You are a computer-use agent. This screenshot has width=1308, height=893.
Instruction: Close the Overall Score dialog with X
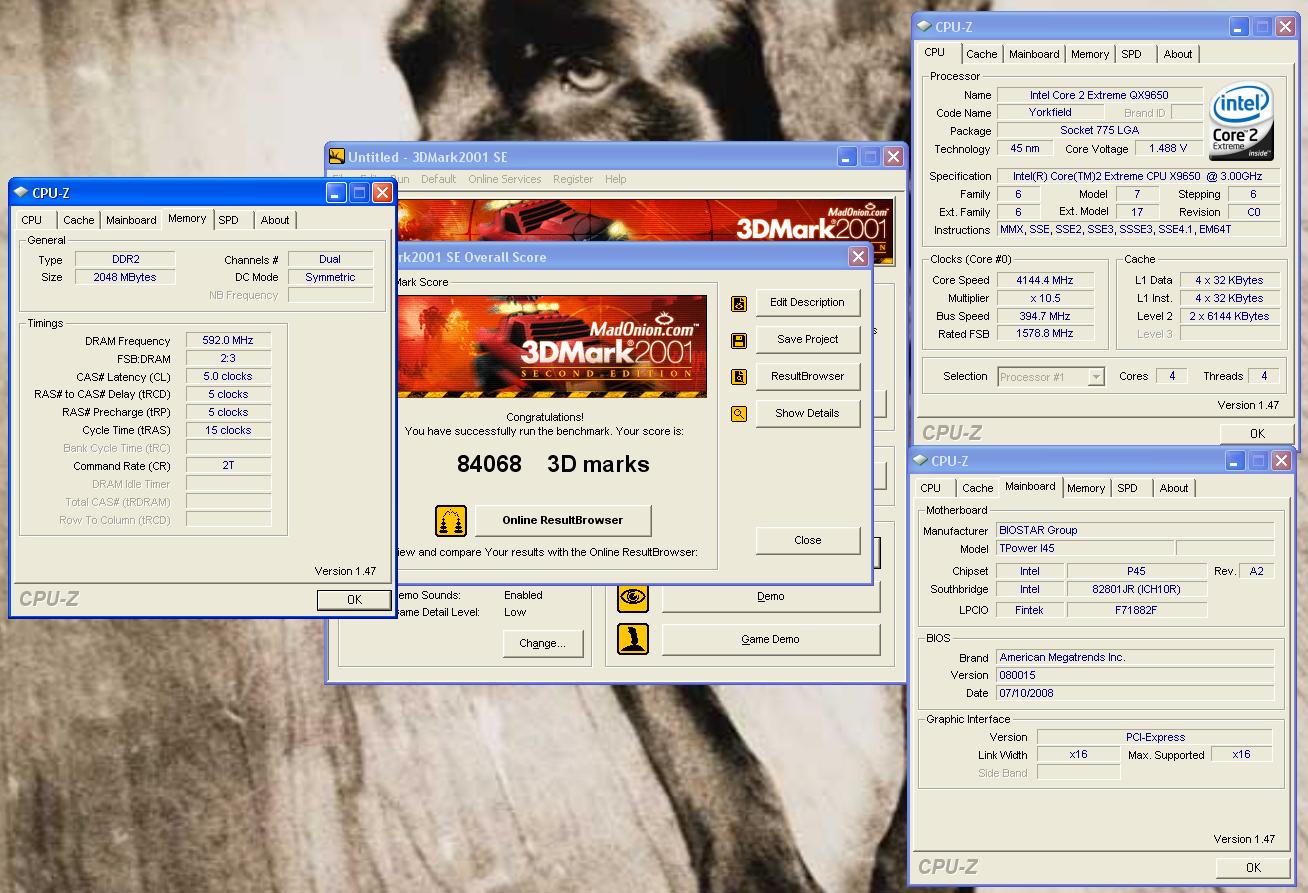858,257
